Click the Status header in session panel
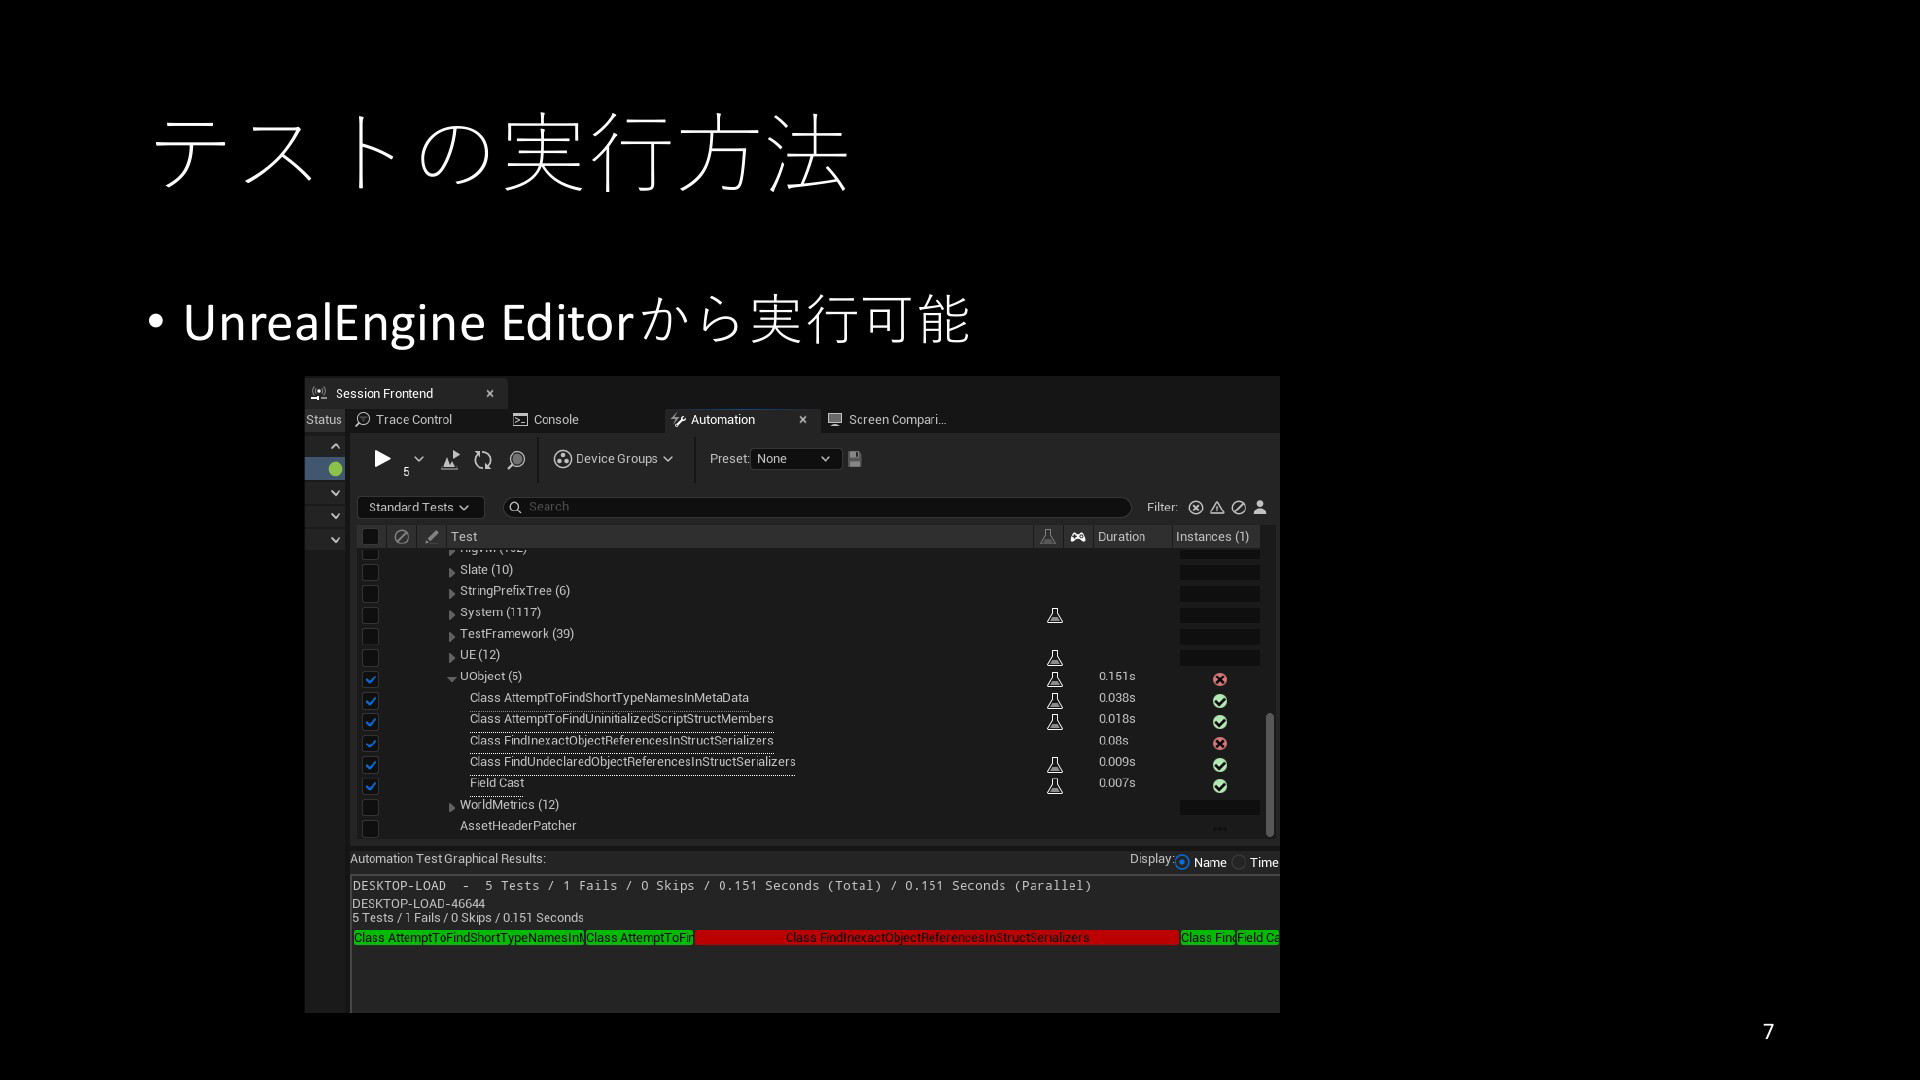 (x=324, y=420)
